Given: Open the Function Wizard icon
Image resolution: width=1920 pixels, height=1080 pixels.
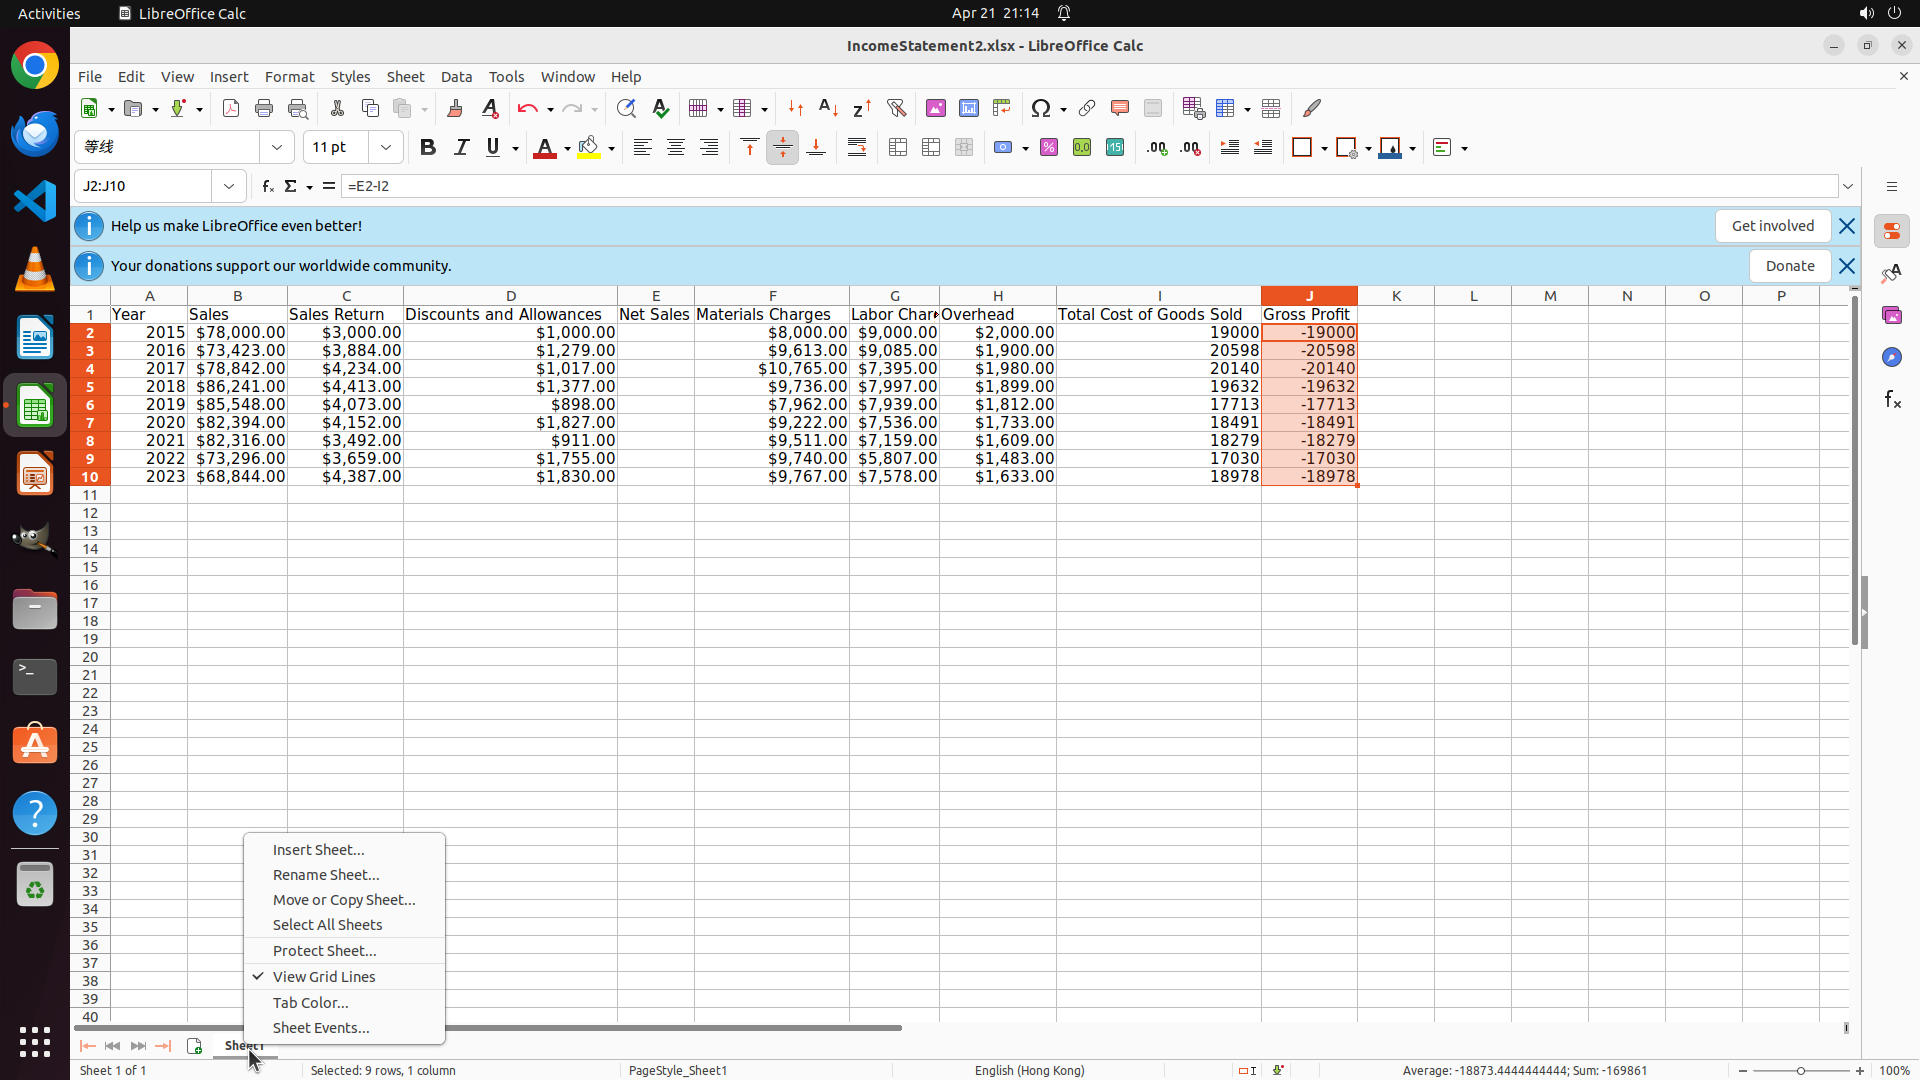Looking at the screenshot, I should click(x=267, y=186).
